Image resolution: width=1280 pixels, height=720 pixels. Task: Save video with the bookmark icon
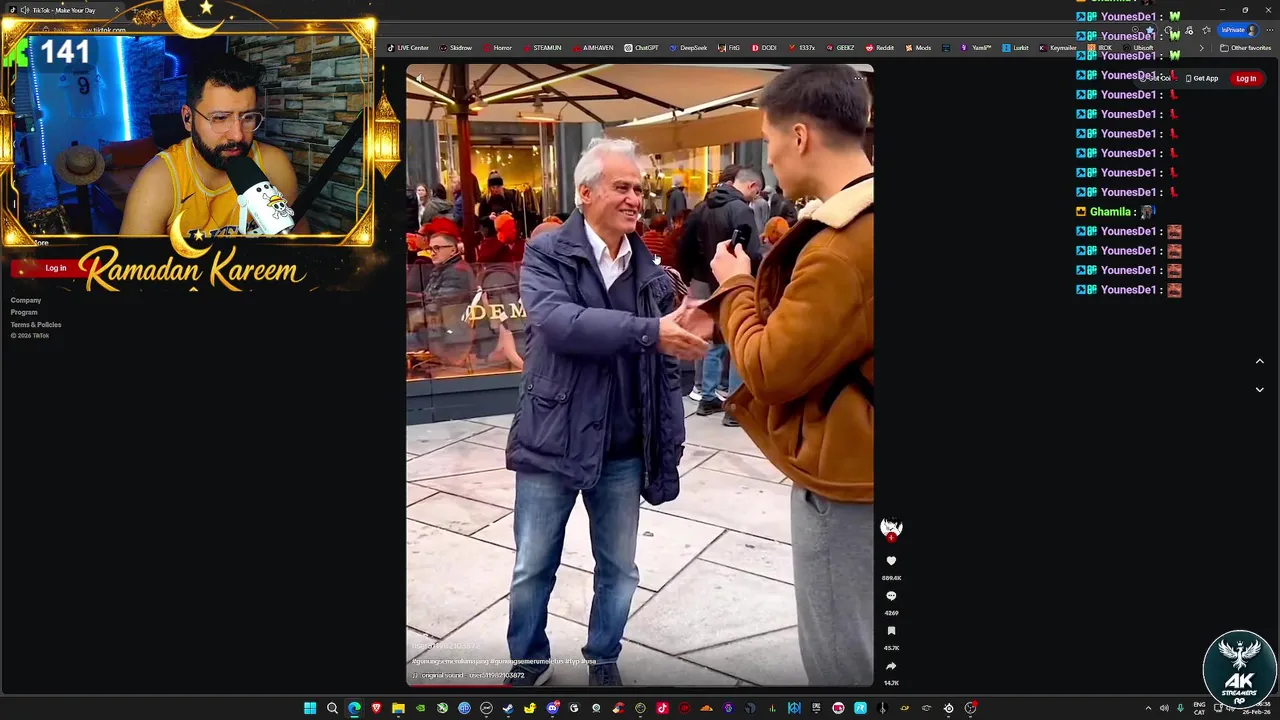(891, 631)
